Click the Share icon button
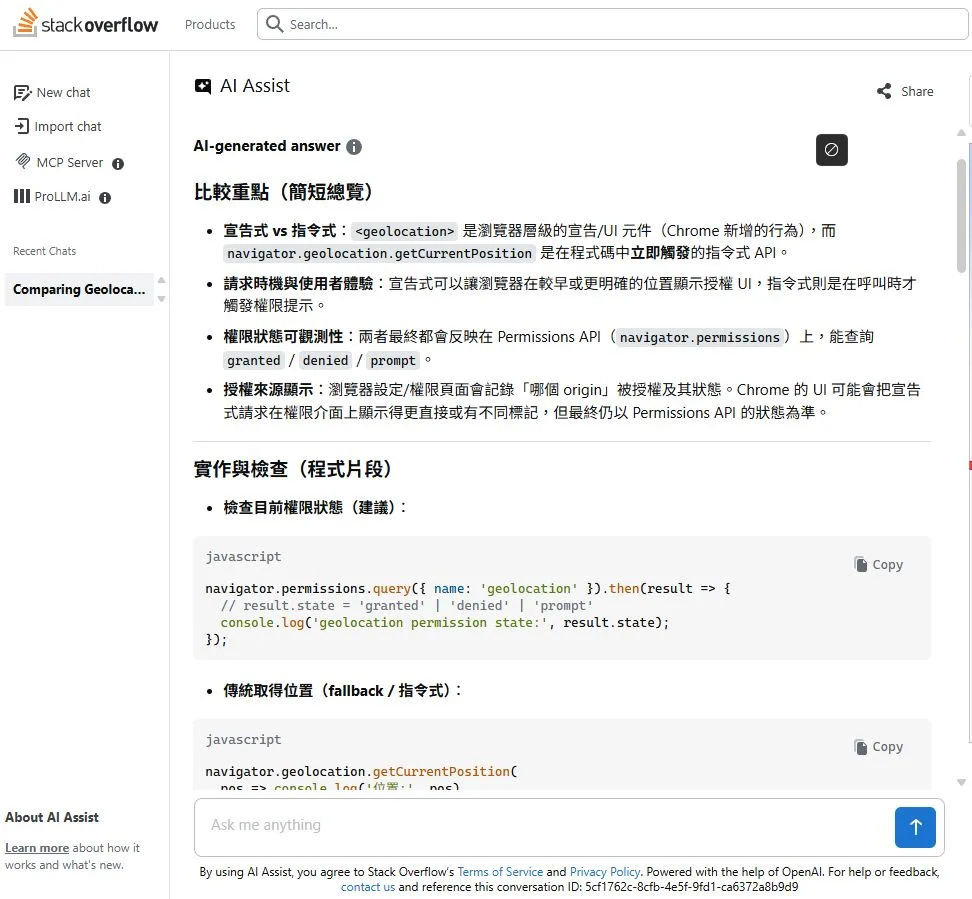972x899 pixels. (884, 92)
